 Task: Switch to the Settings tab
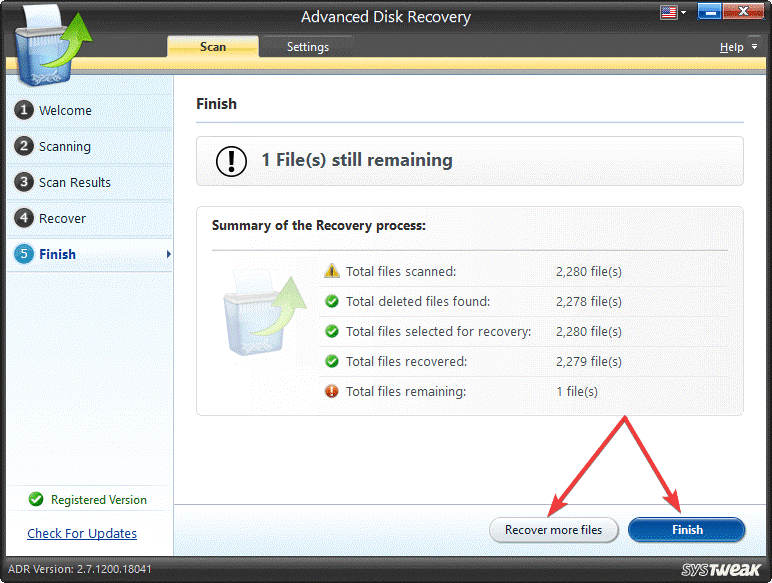308,47
